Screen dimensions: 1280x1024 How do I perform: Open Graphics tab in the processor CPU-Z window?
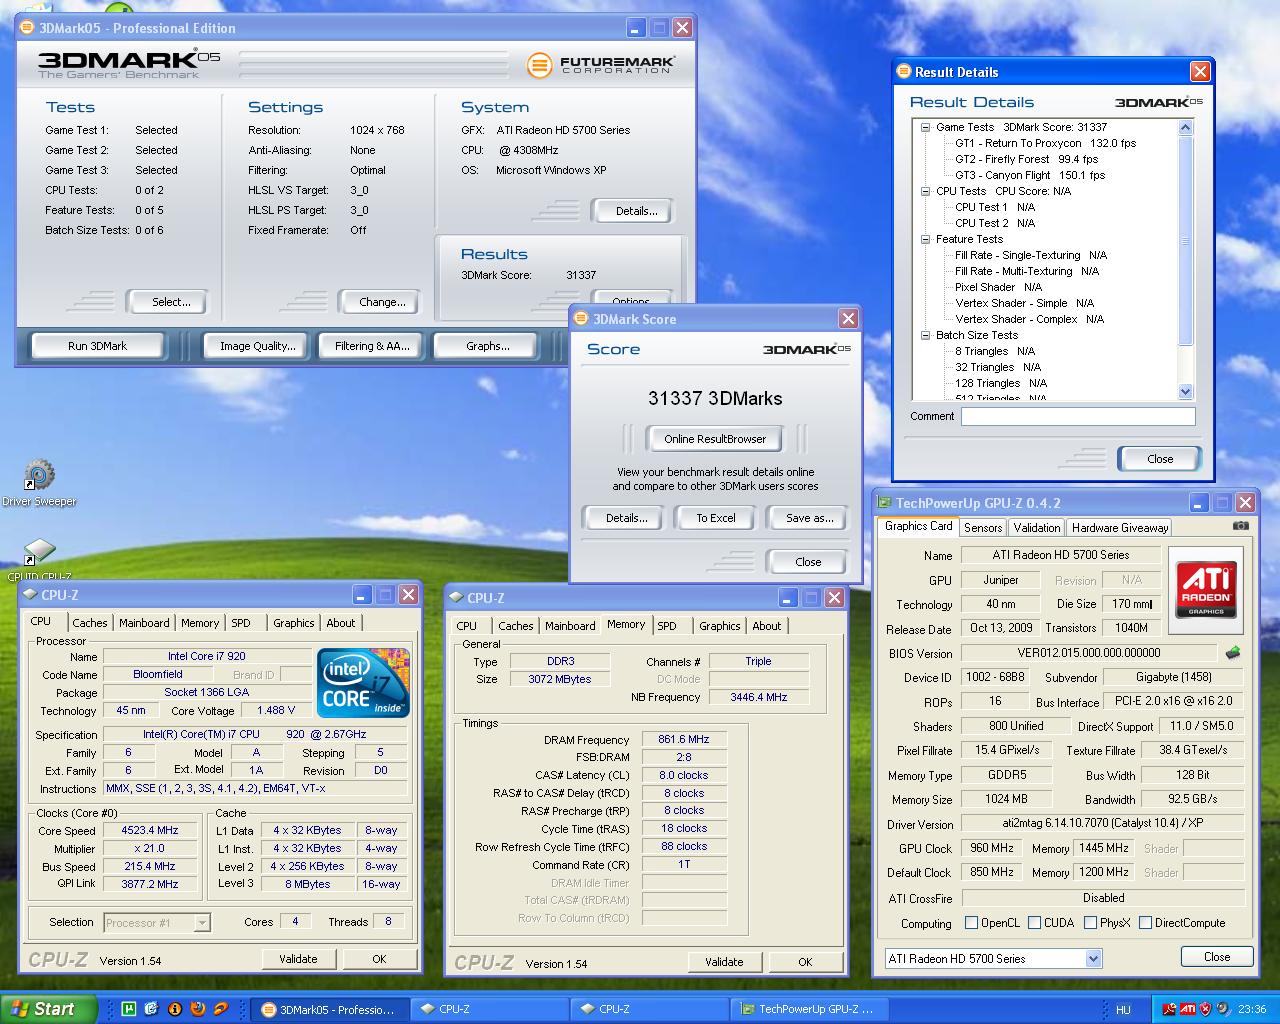pos(294,623)
